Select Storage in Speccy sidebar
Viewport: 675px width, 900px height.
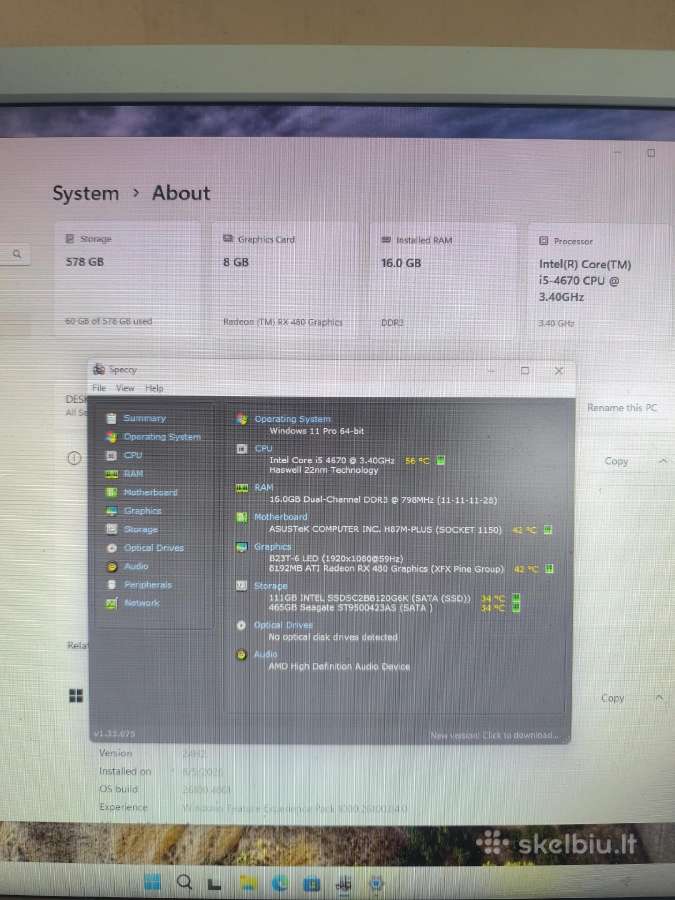click(141, 529)
